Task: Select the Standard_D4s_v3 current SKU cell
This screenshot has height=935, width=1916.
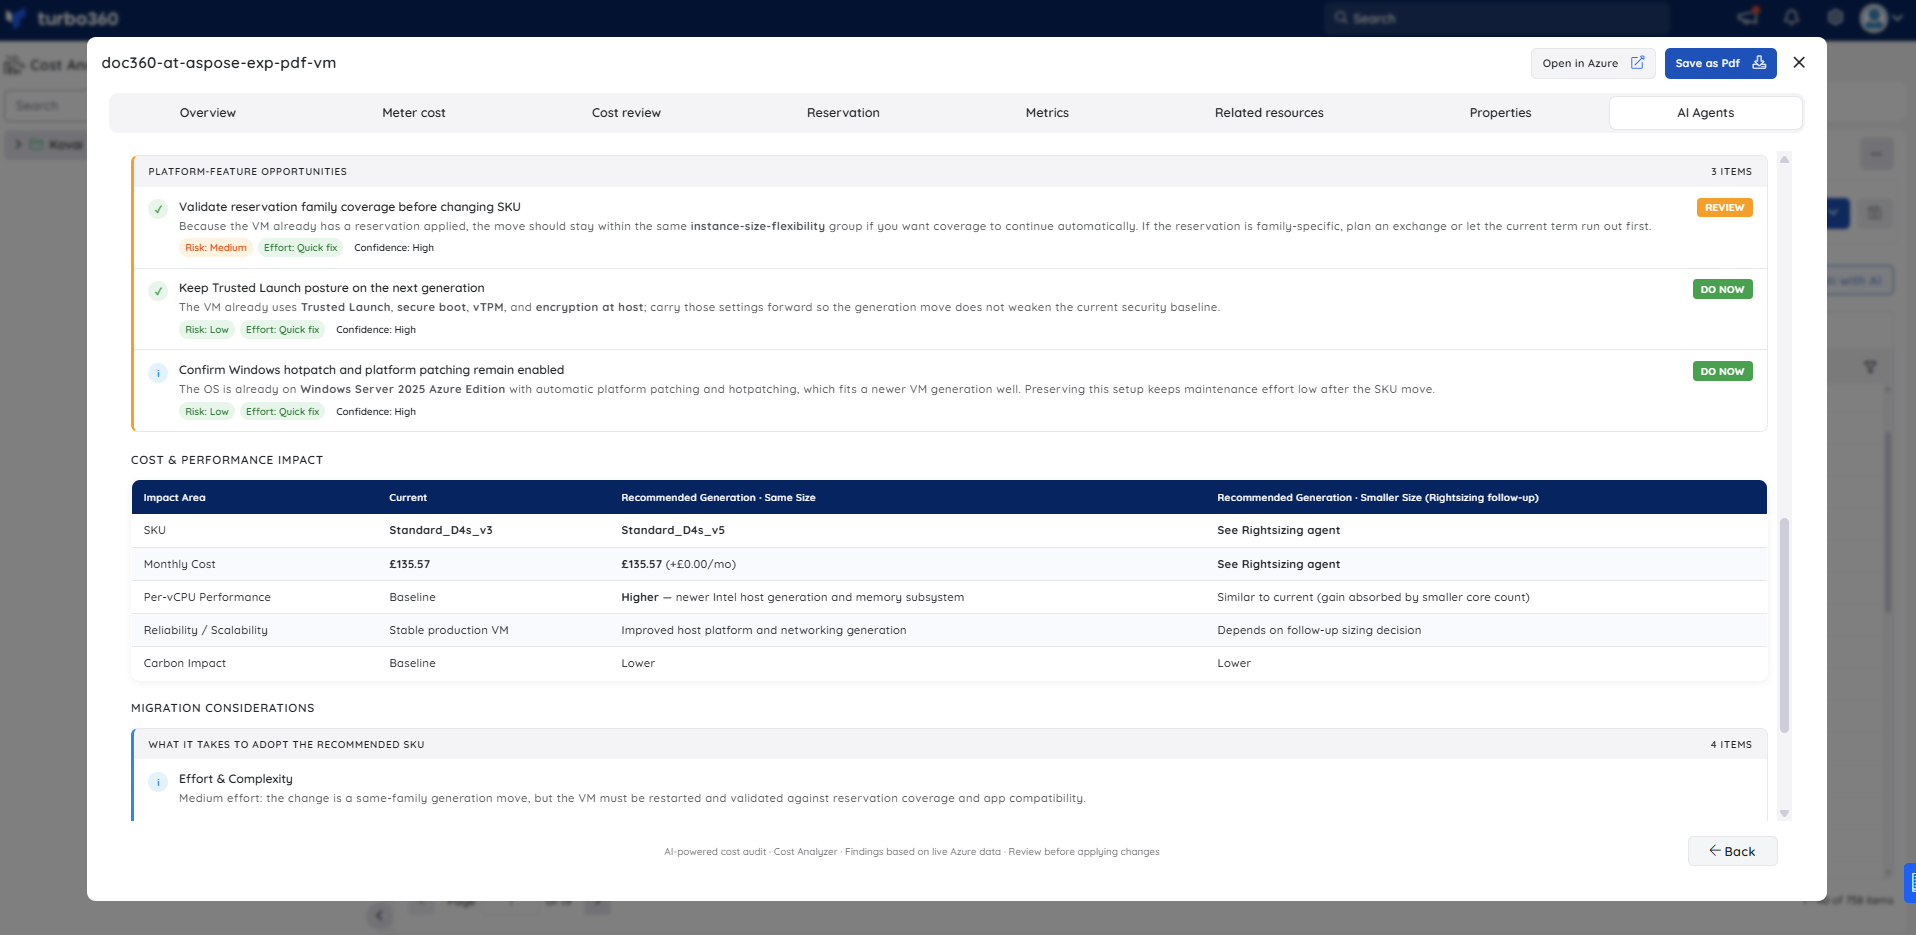Action: click(x=441, y=531)
